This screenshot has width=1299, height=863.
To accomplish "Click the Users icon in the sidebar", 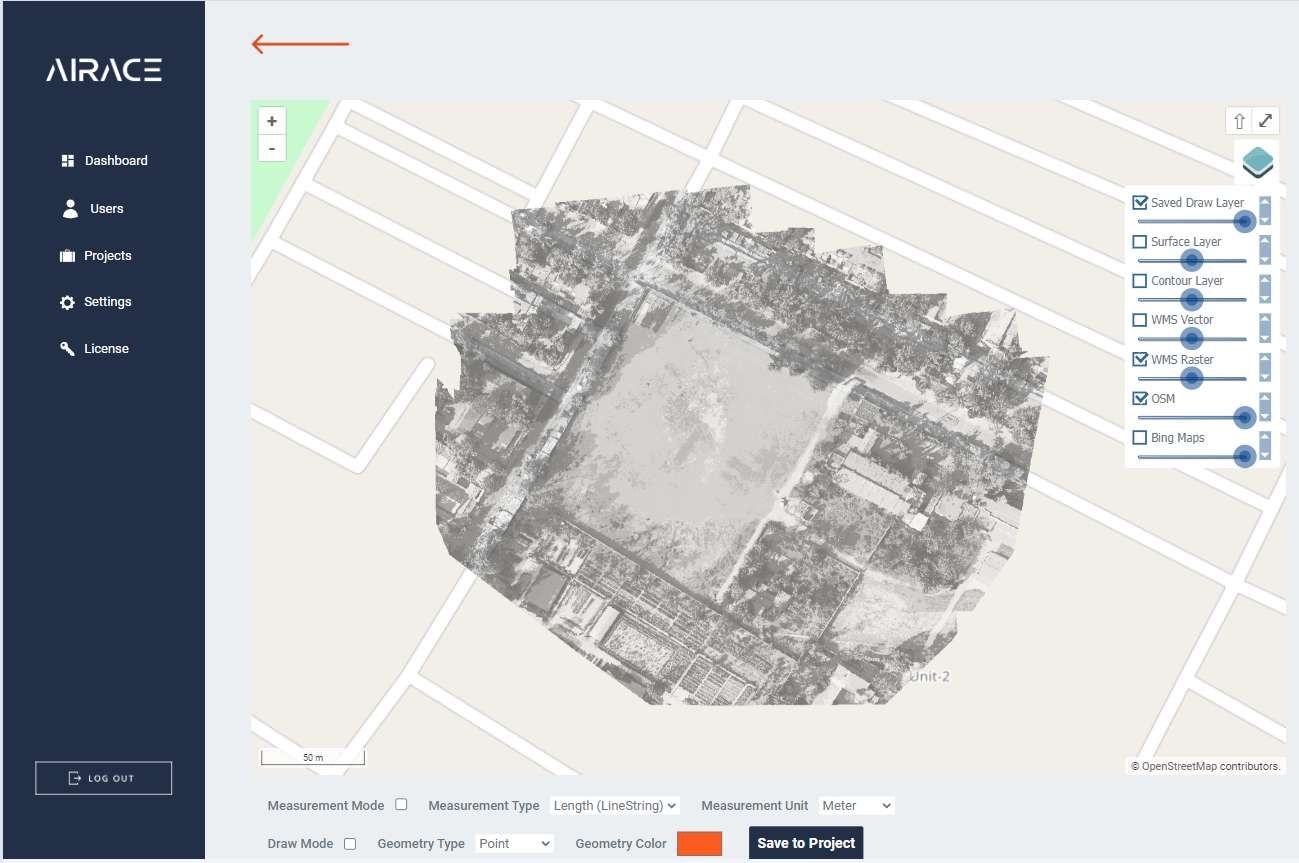I will pyautogui.click(x=70, y=208).
